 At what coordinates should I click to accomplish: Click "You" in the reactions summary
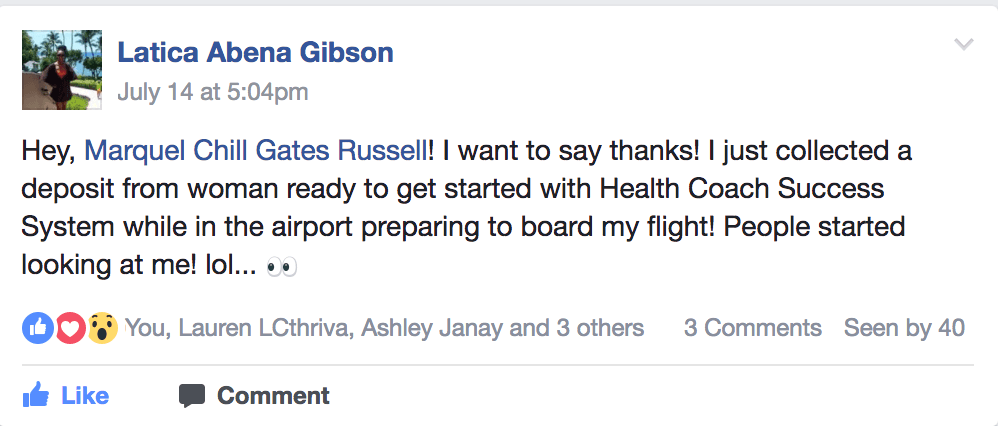click(x=143, y=328)
